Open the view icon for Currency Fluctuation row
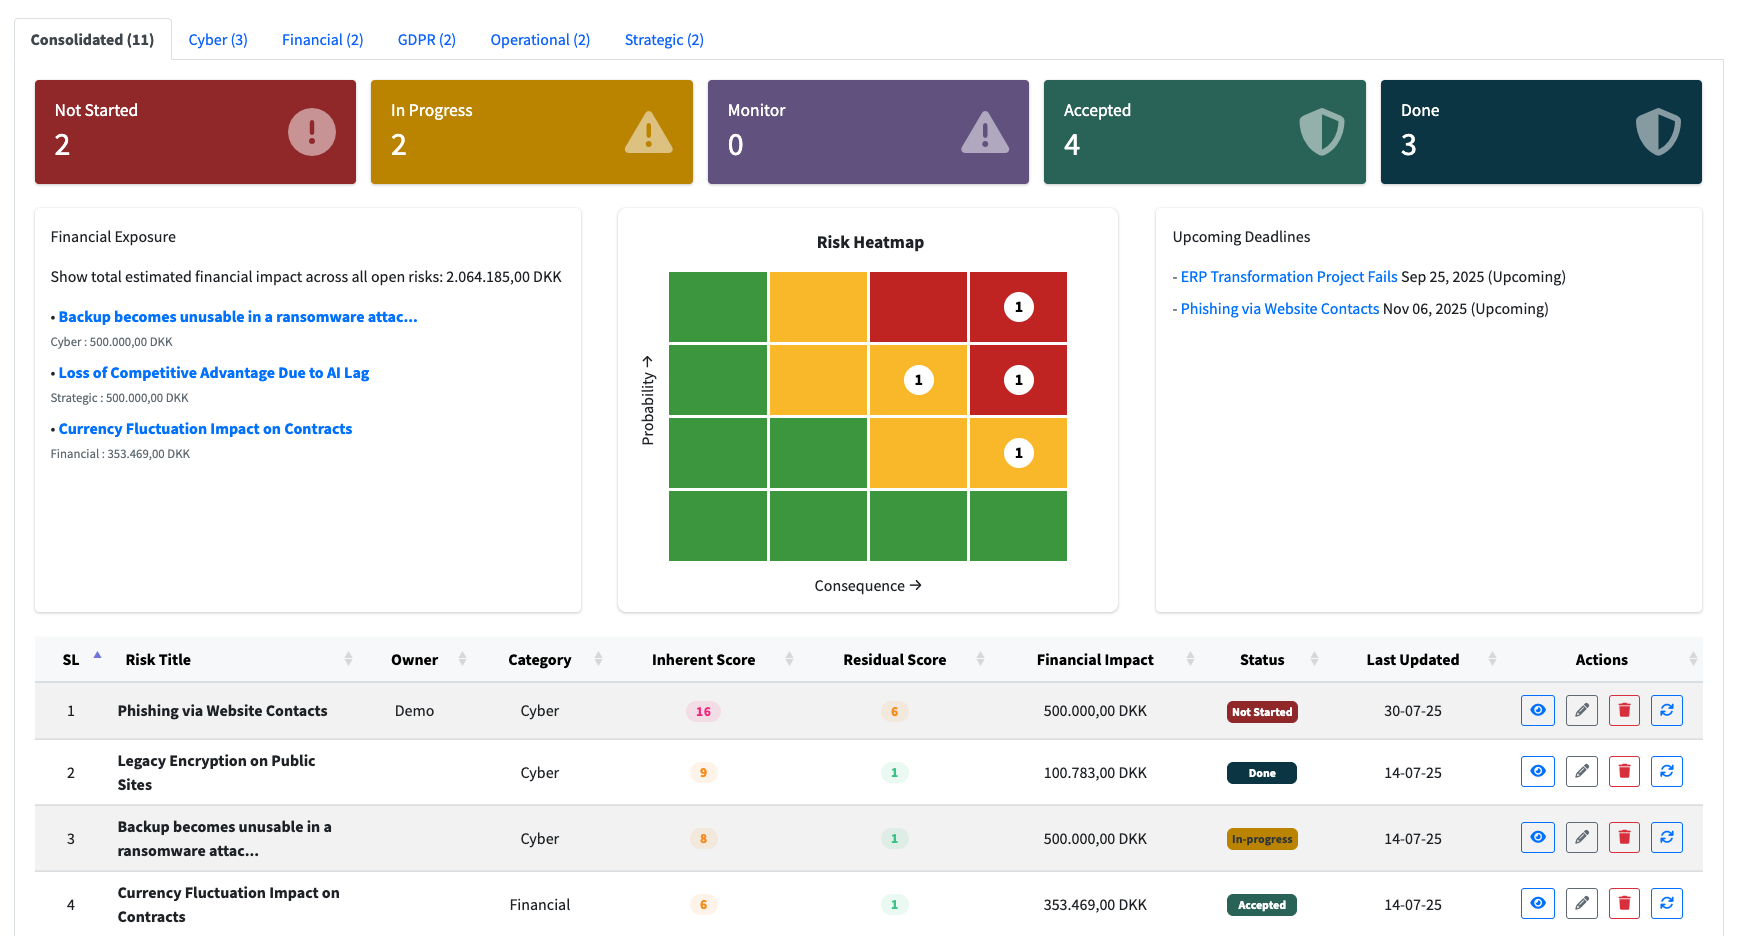 [1538, 903]
